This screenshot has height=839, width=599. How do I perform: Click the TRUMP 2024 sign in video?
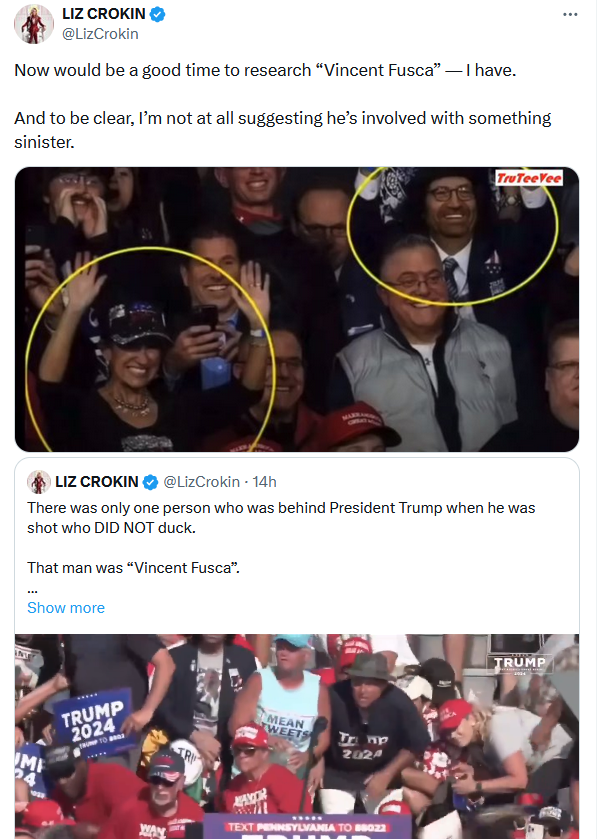click(93, 720)
